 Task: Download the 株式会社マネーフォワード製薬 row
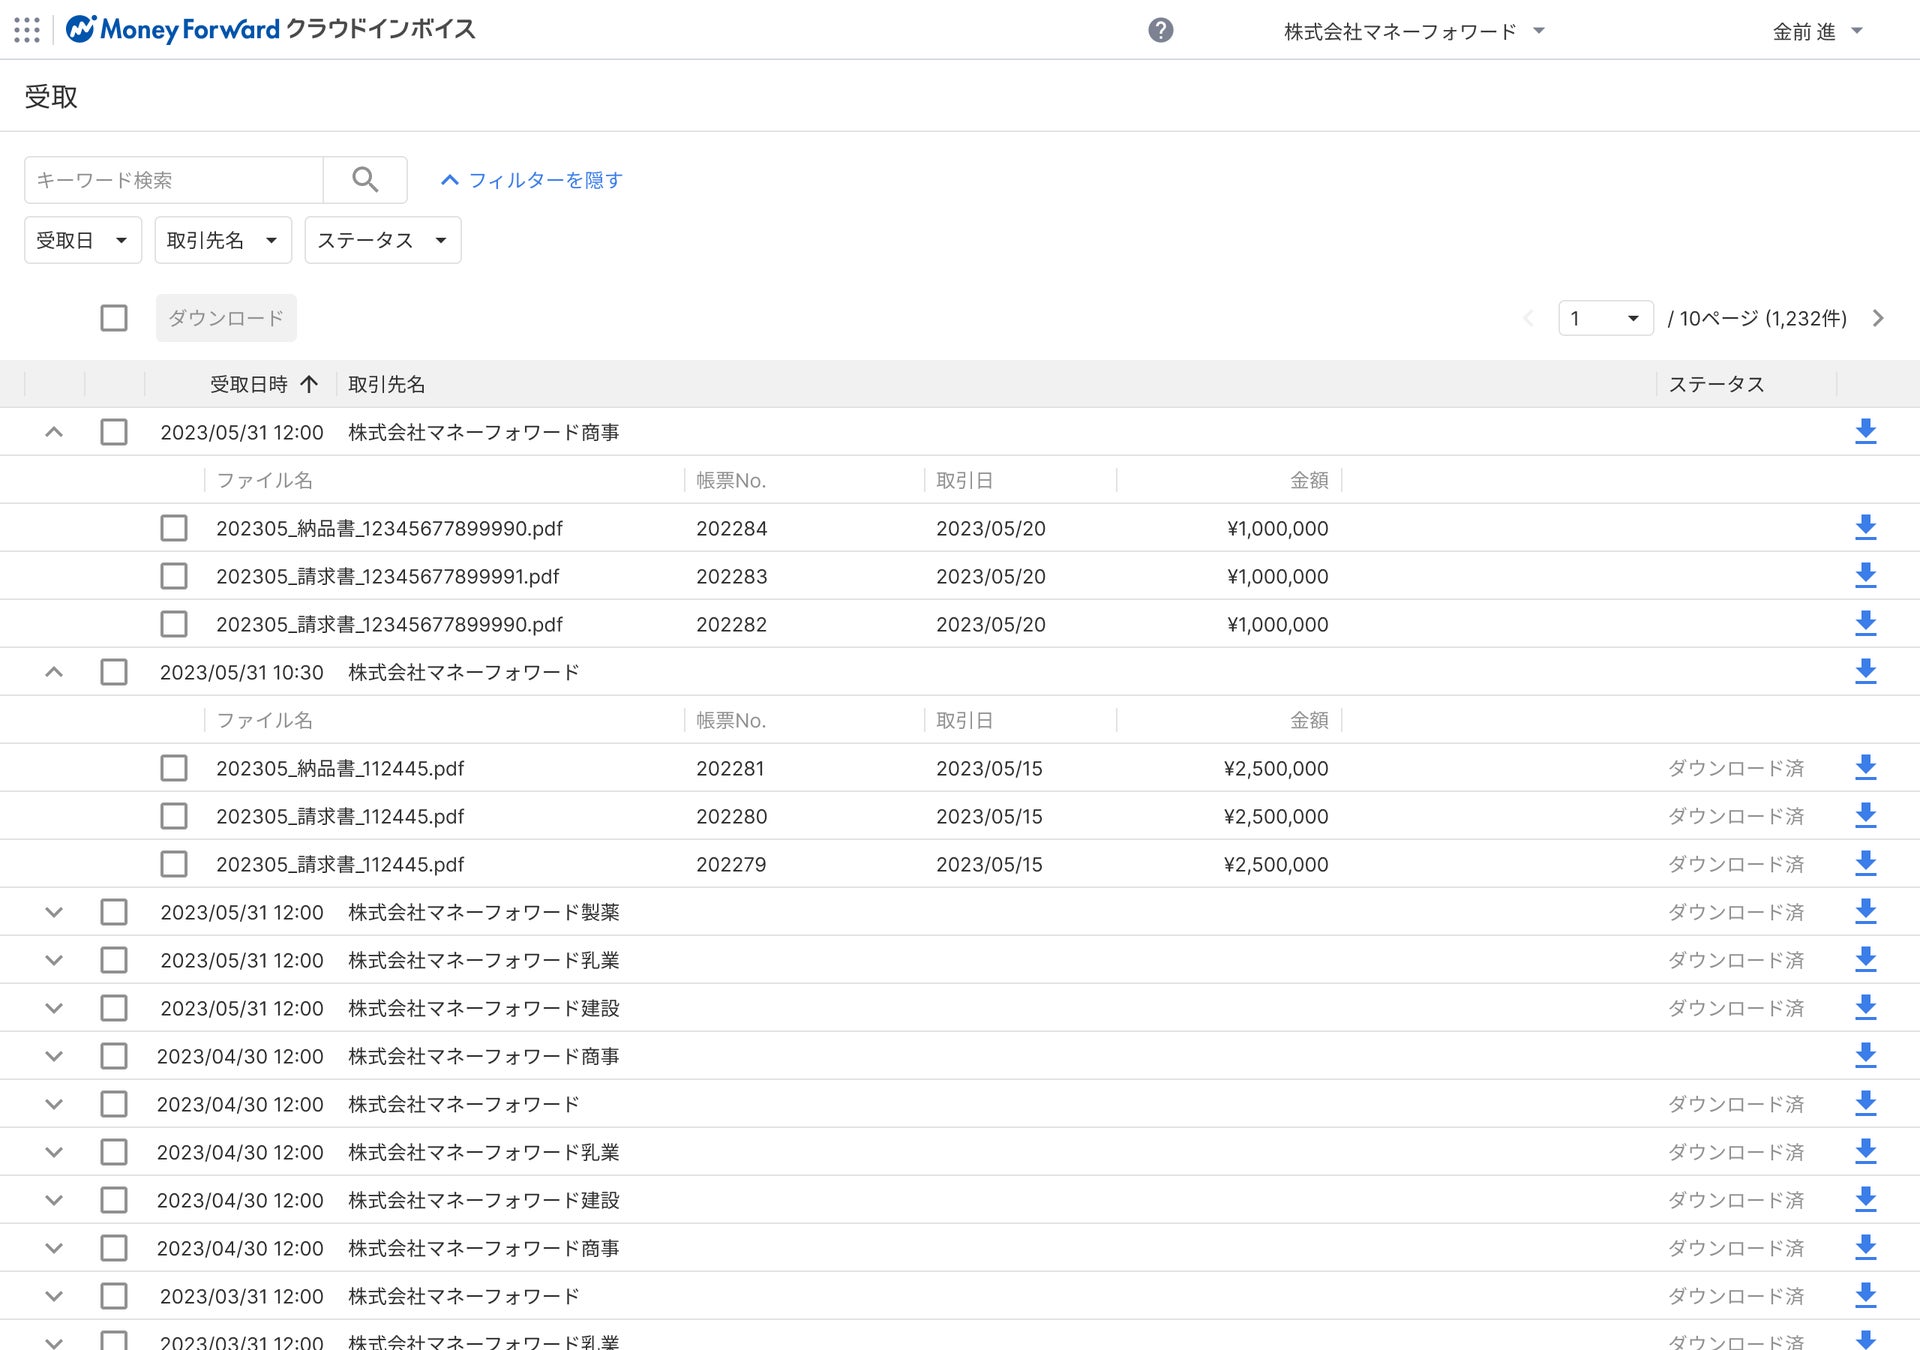coord(1865,911)
